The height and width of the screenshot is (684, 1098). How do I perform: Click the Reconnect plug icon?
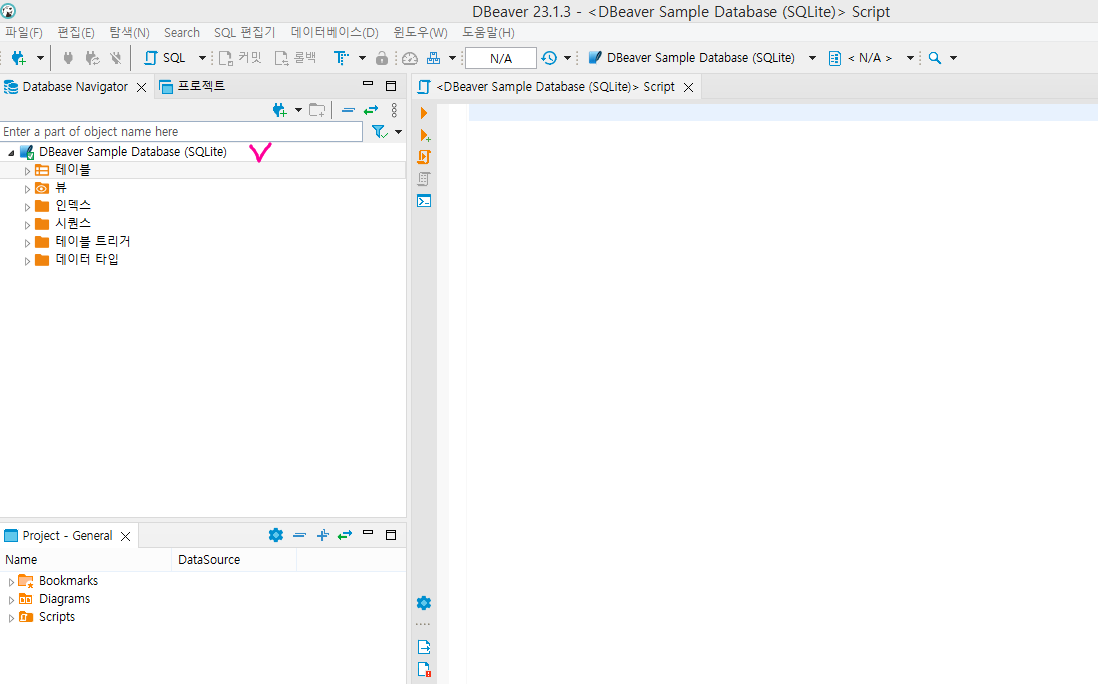[x=92, y=58]
